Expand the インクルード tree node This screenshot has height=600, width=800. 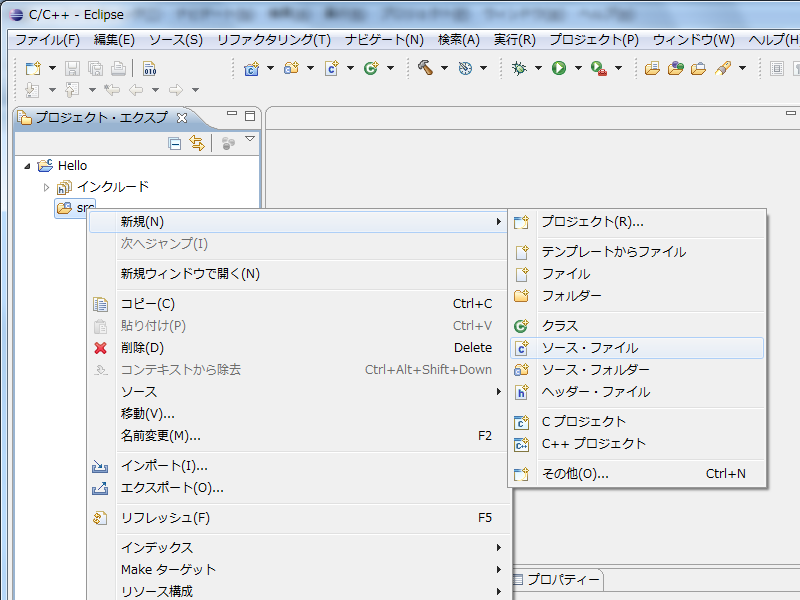coord(46,187)
